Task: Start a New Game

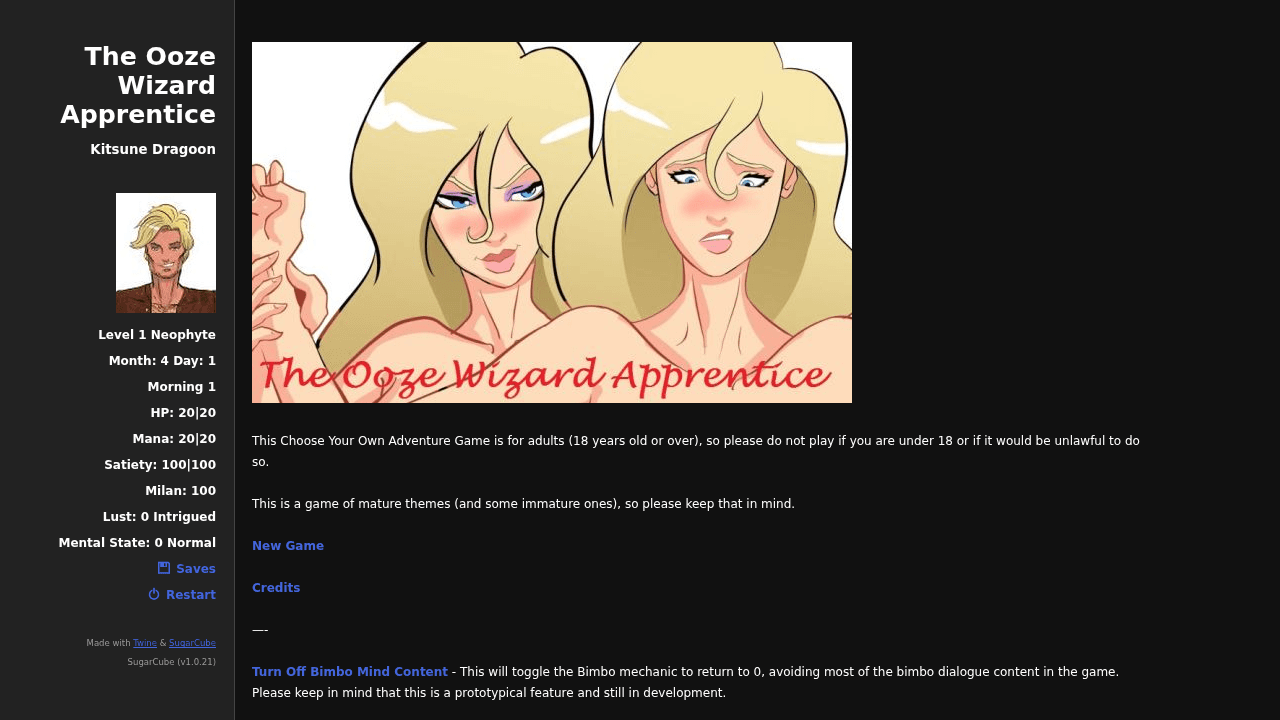Action: click(288, 546)
